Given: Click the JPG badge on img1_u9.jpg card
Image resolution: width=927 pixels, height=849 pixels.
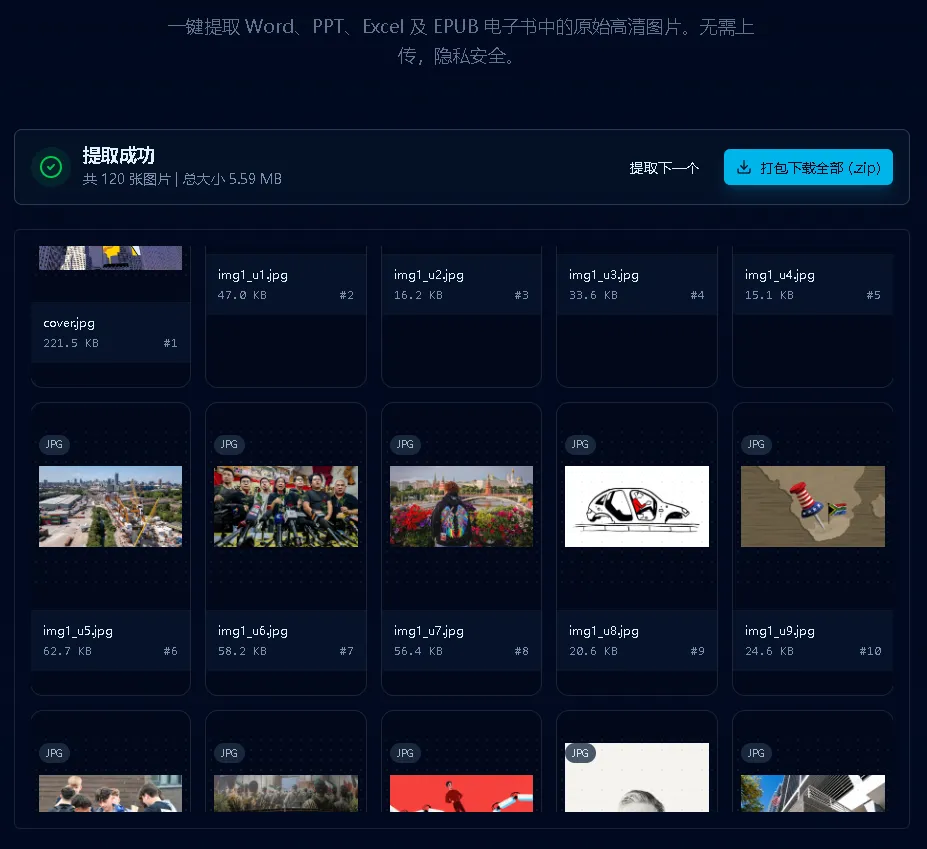Looking at the screenshot, I should (x=756, y=444).
